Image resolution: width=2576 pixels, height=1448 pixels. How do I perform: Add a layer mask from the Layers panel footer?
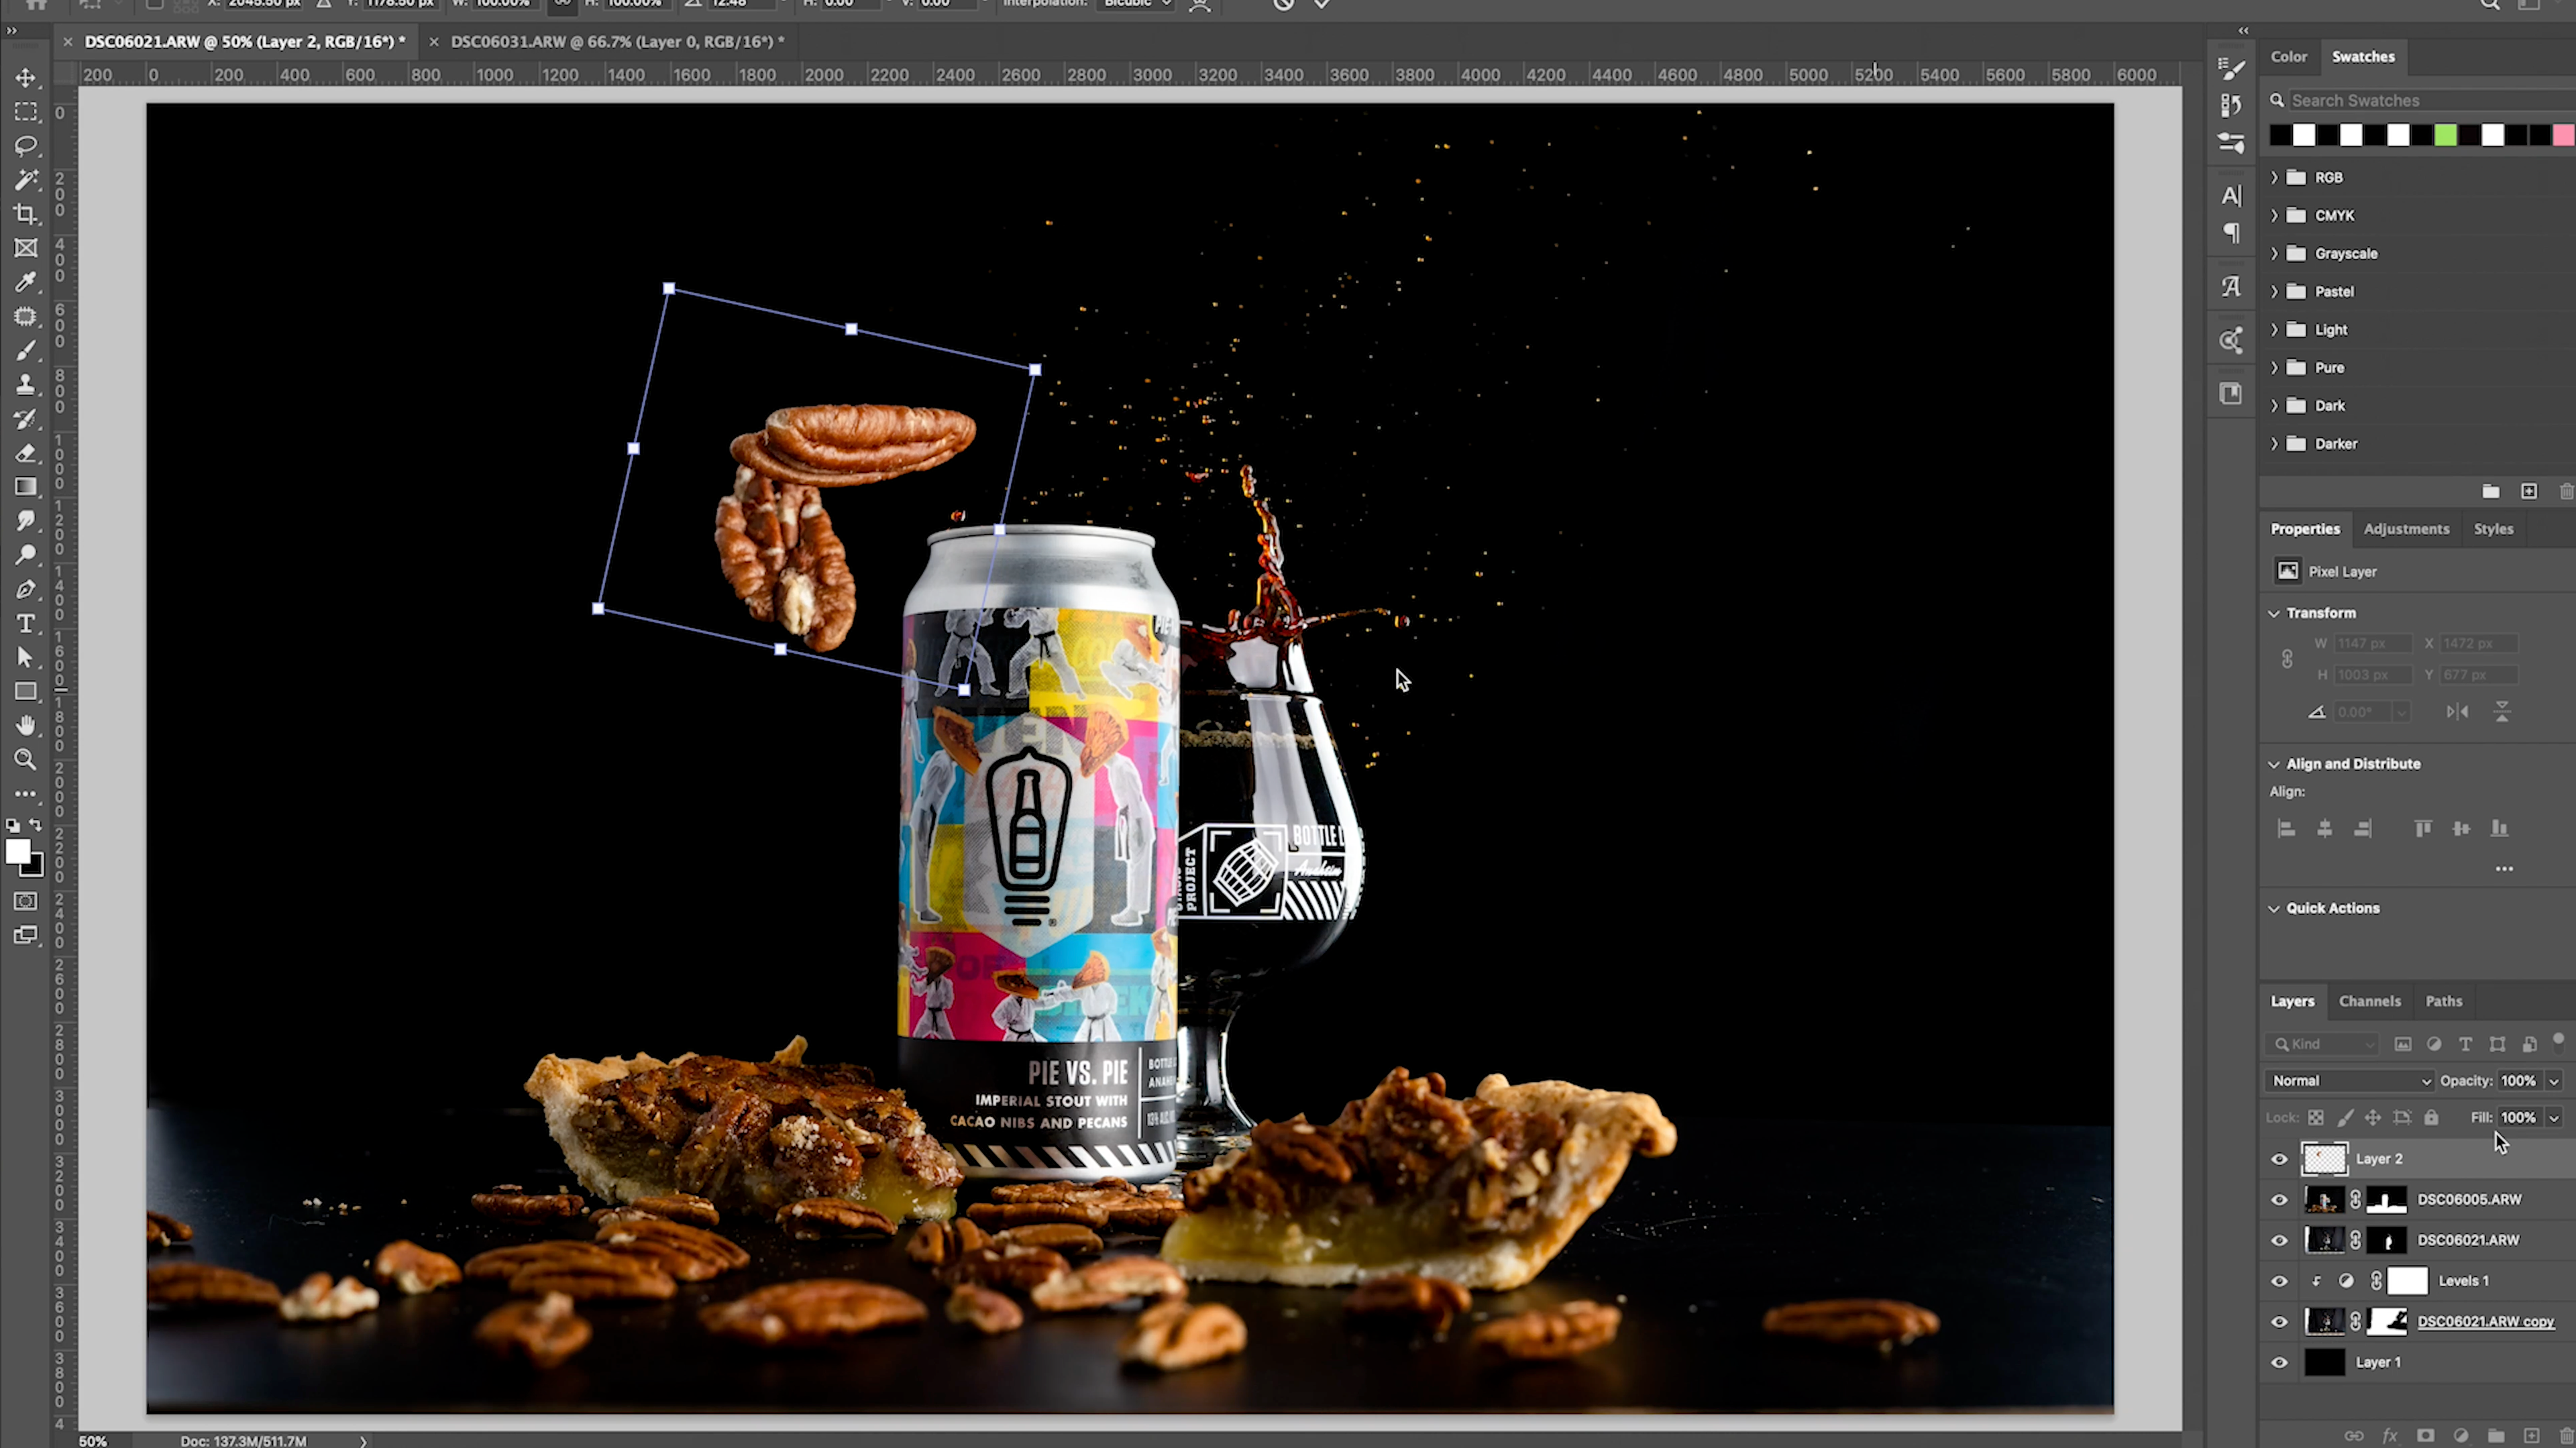2425,1436
